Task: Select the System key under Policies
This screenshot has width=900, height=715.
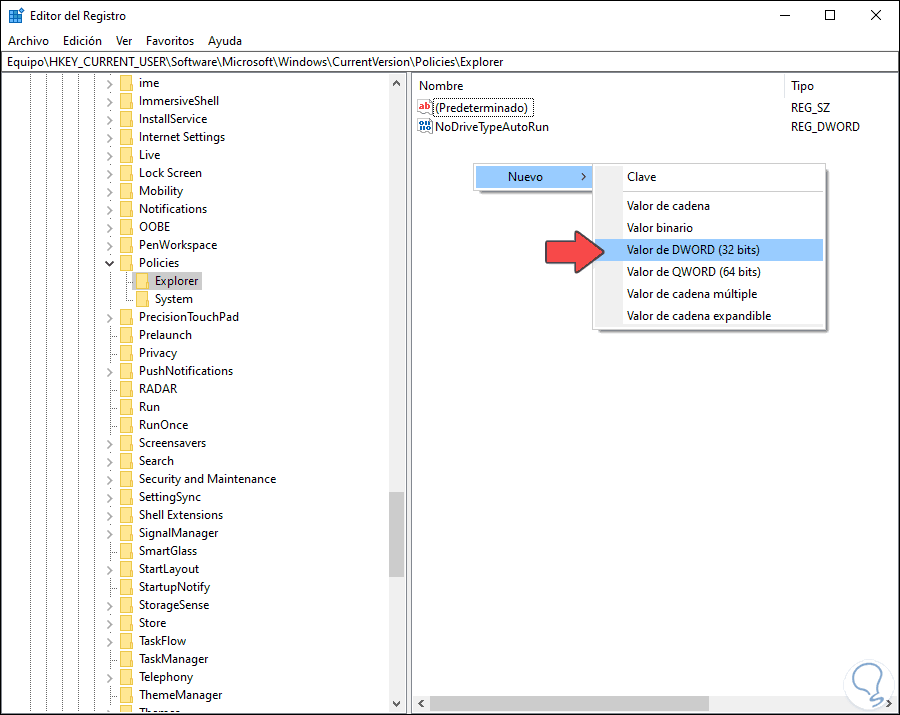Action: (x=173, y=298)
